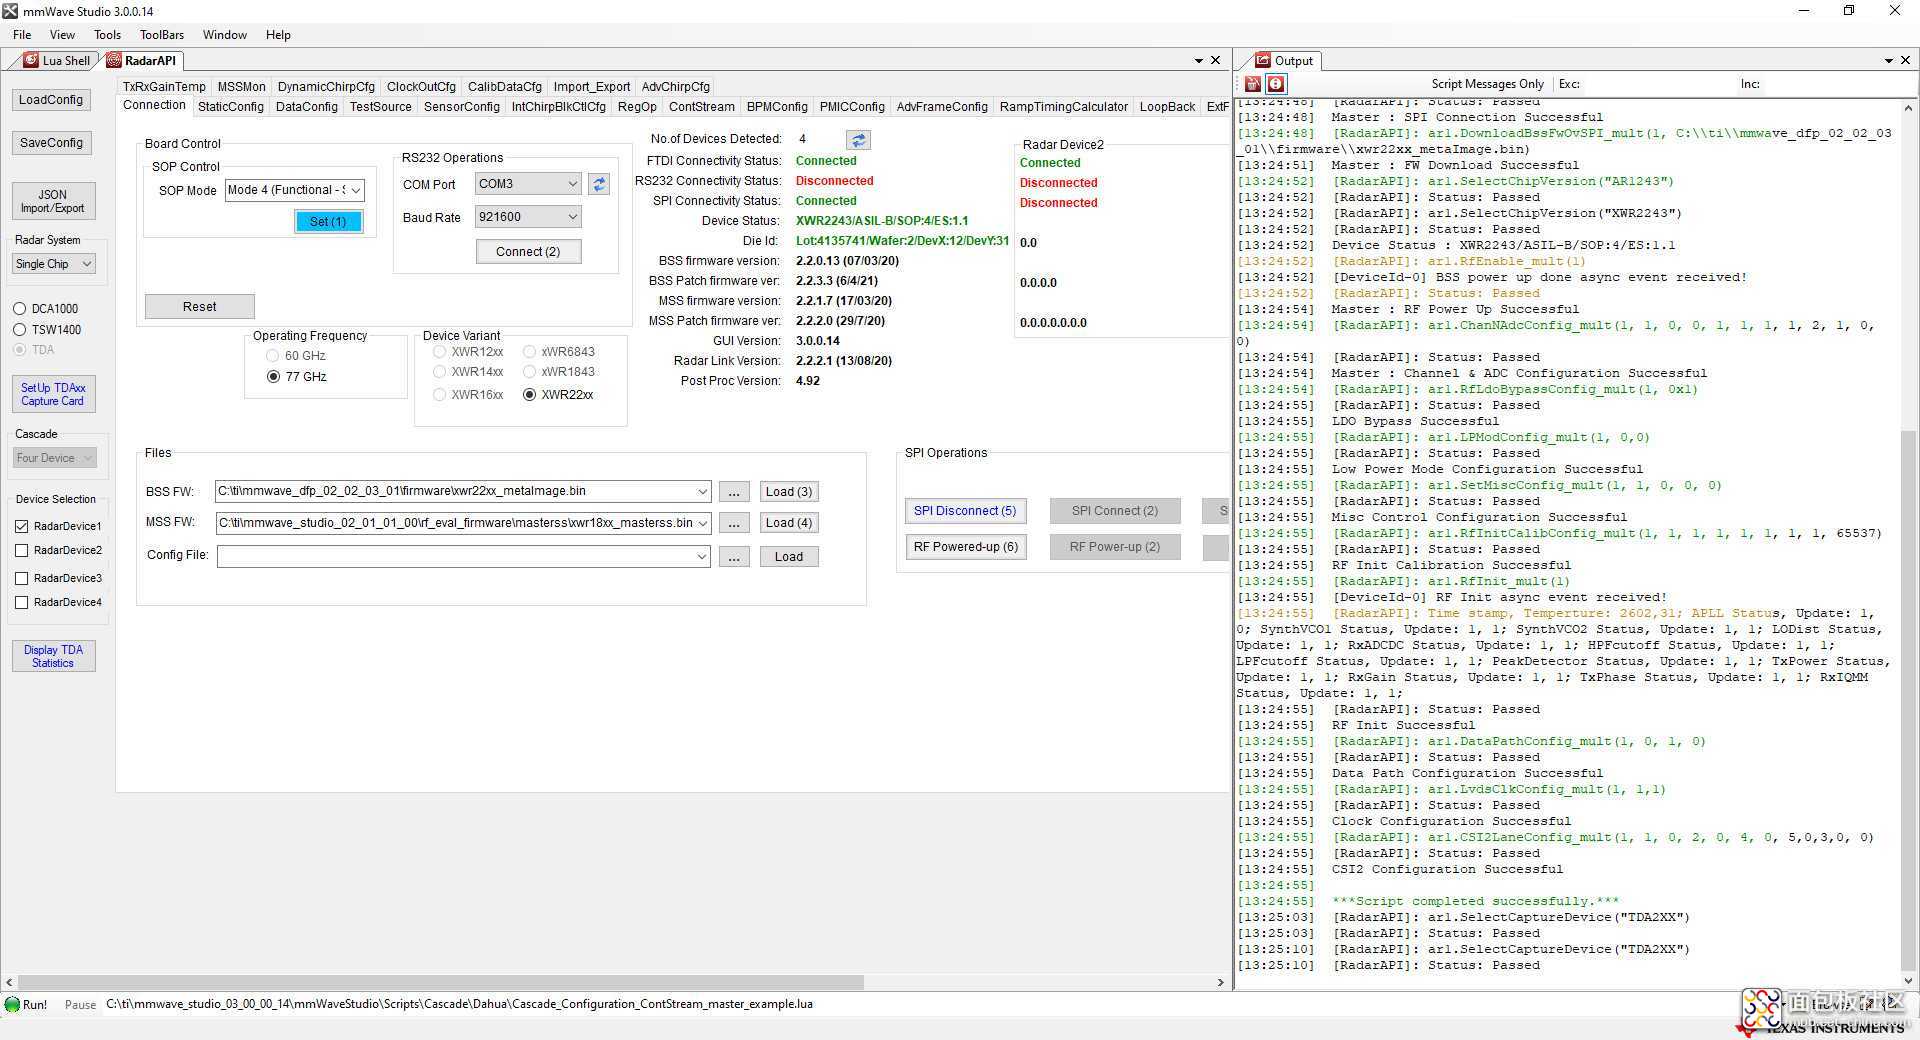Expand the BSS FW path dropdown

point(702,492)
